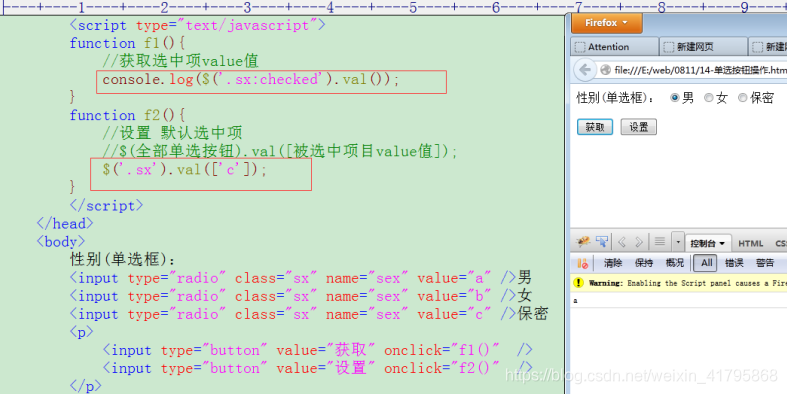Click 清除 to clear the console

(x=613, y=262)
